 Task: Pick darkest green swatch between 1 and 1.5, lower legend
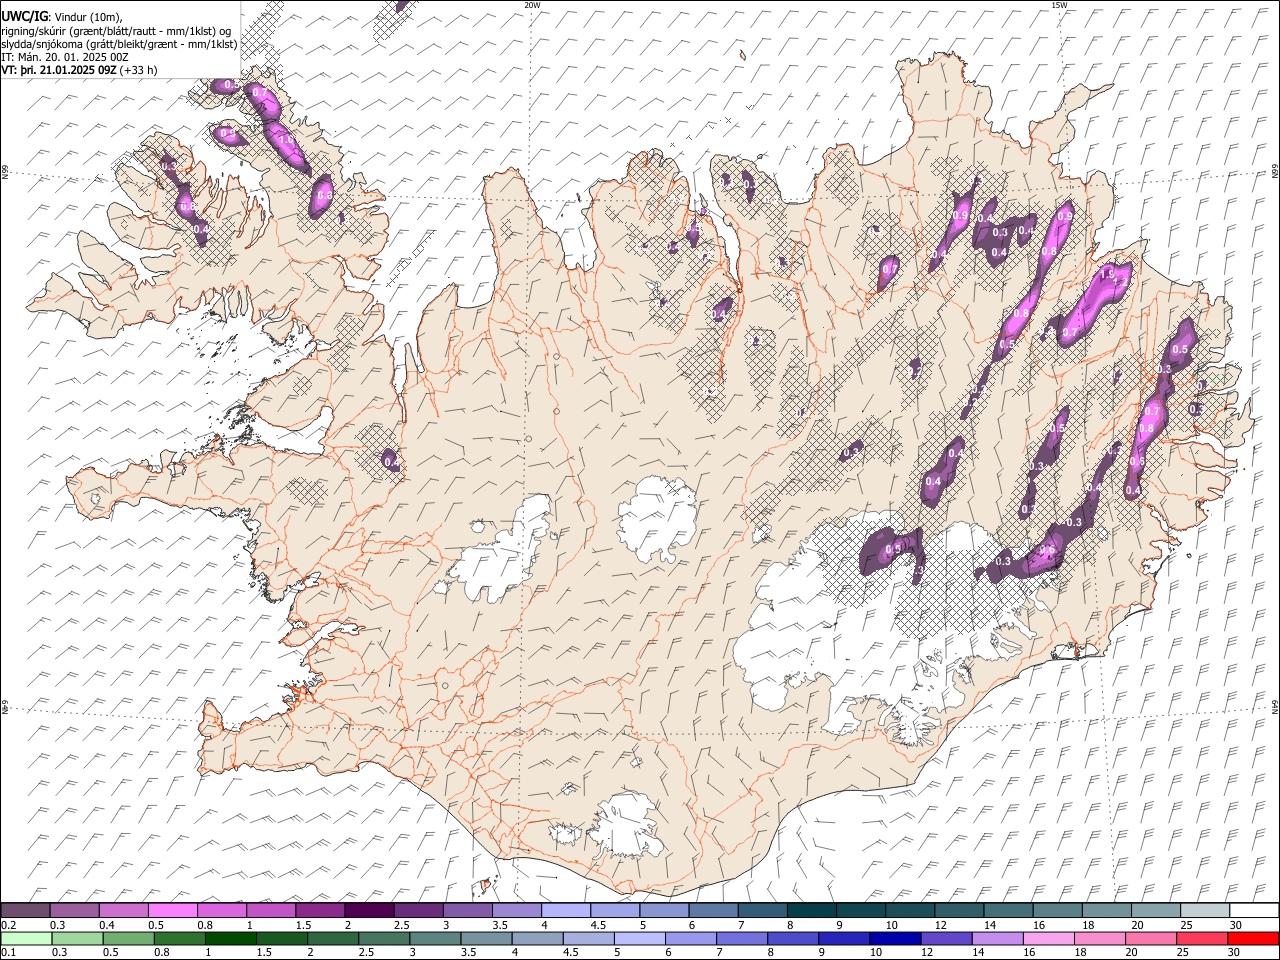[x=231, y=939]
